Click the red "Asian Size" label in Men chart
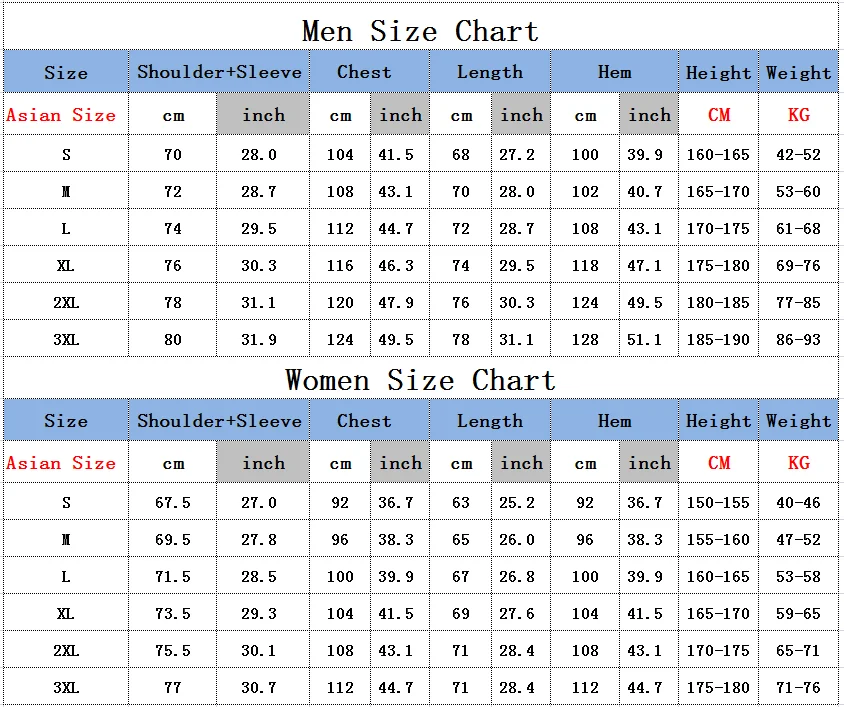The image size is (844, 707). coord(61,115)
